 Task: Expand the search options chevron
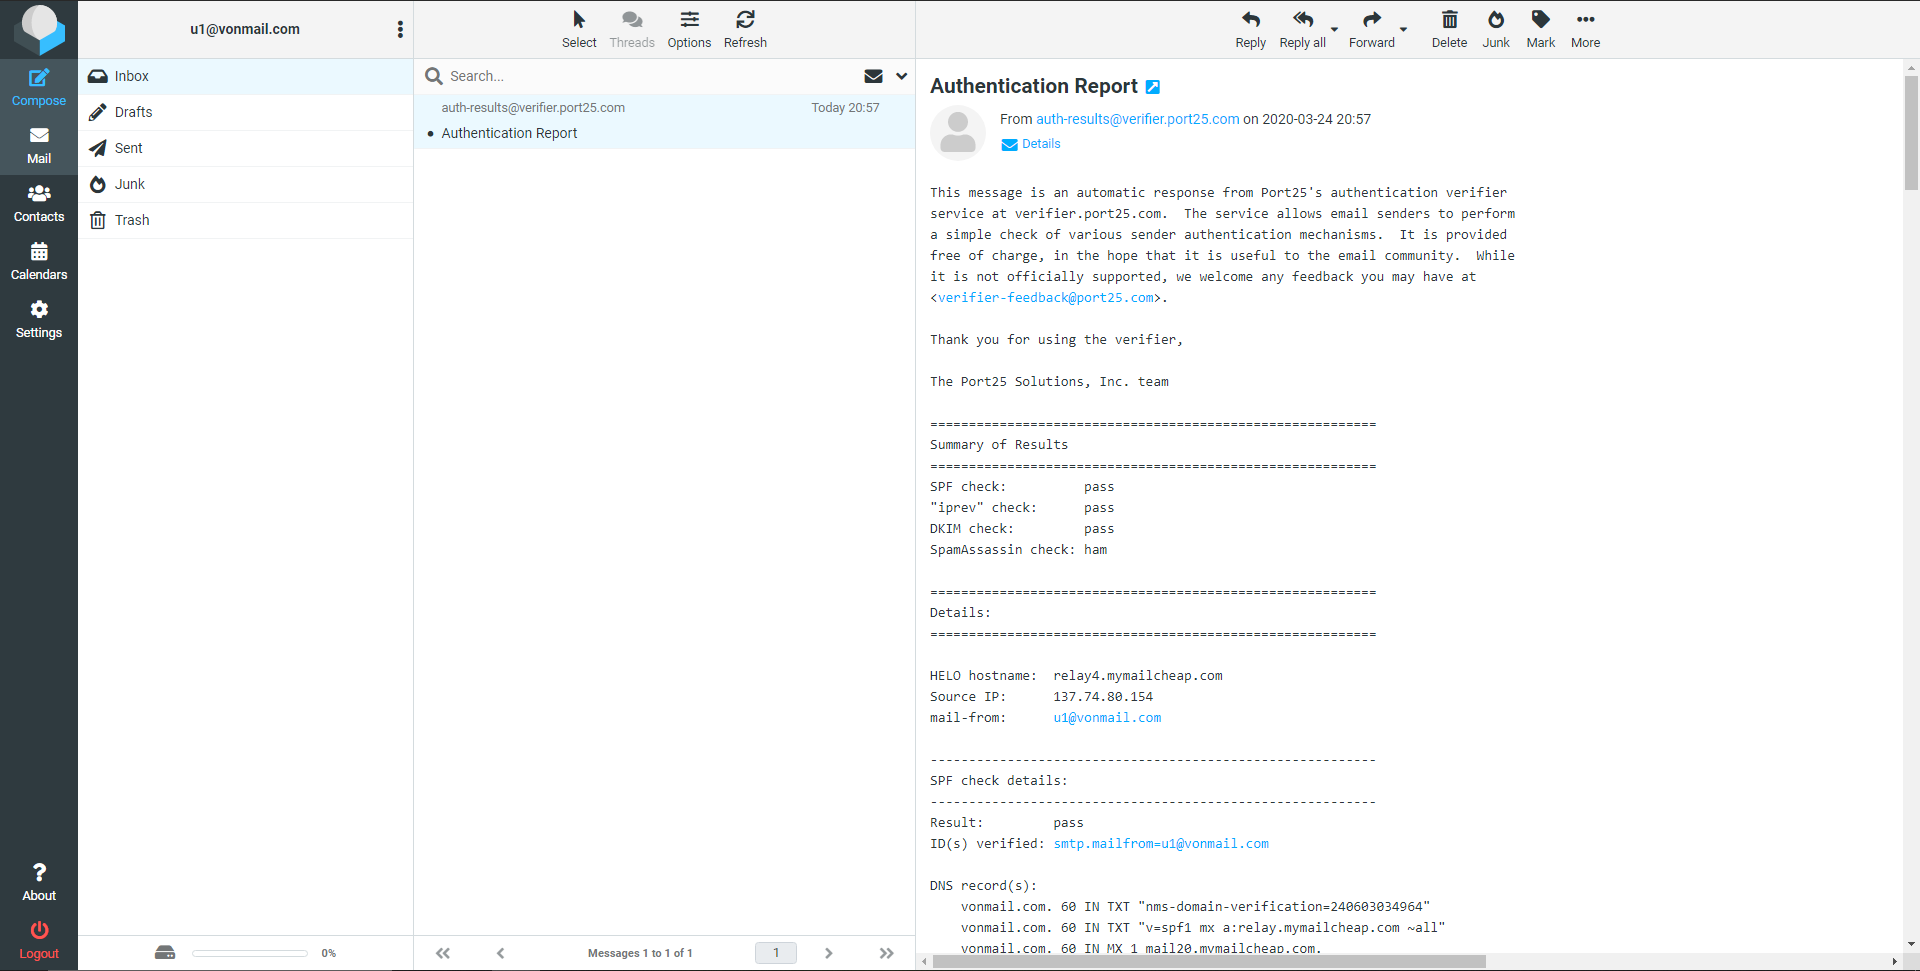tap(901, 76)
